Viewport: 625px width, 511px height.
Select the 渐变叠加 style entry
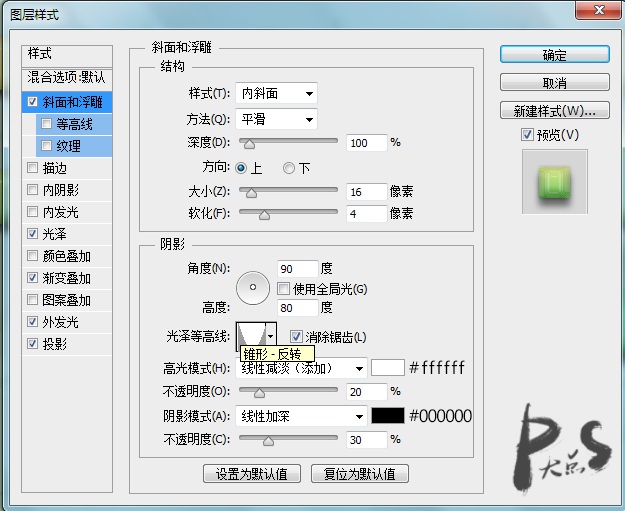click(67, 278)
